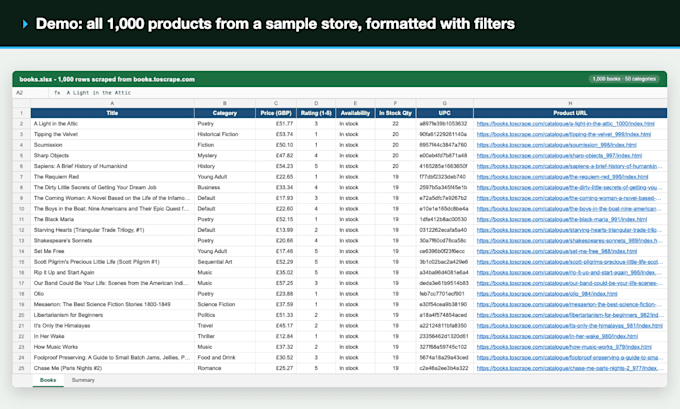Switch to the Summary sheet tab
This screenshot has width=680, height=409.
(83, 380)
